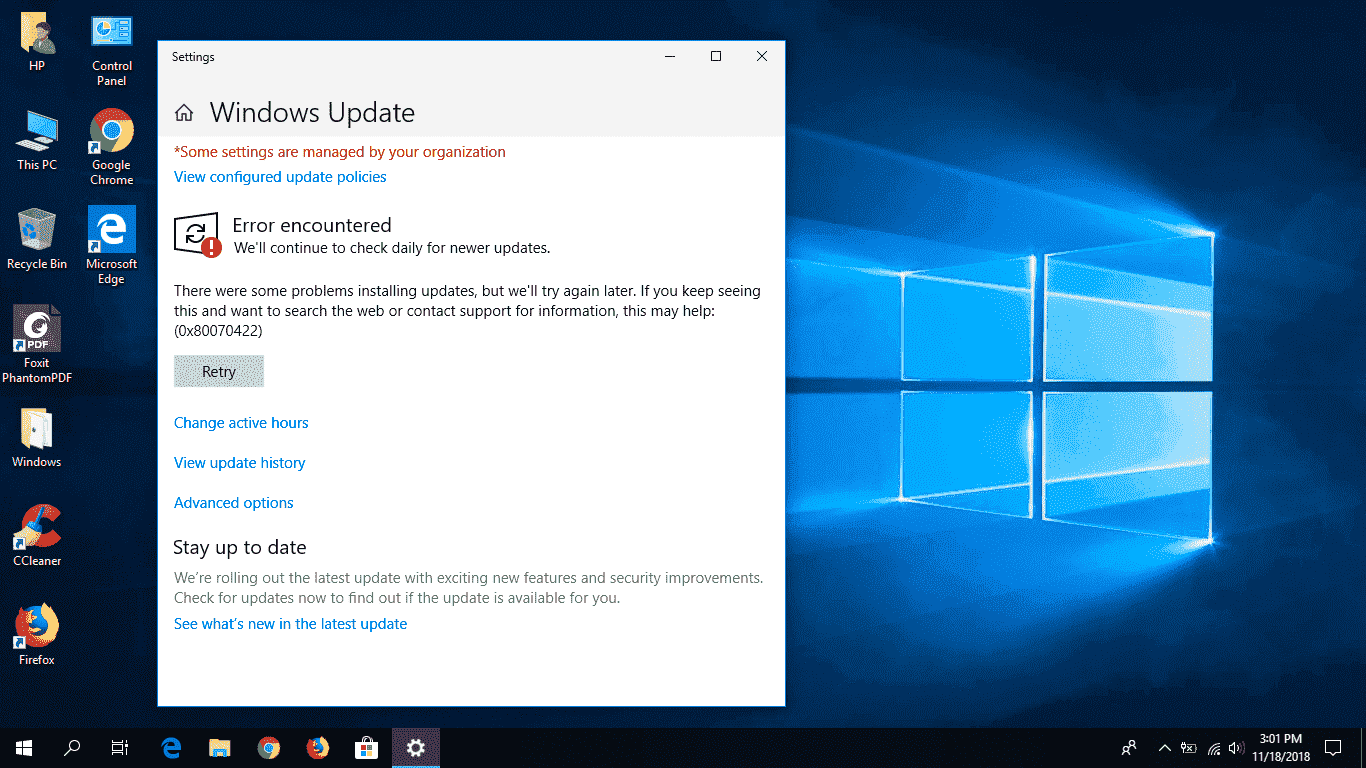The width and height of the screenshot is (1366, 768).
Task: Click the managed by your organization notice
Action: point(340,152)
